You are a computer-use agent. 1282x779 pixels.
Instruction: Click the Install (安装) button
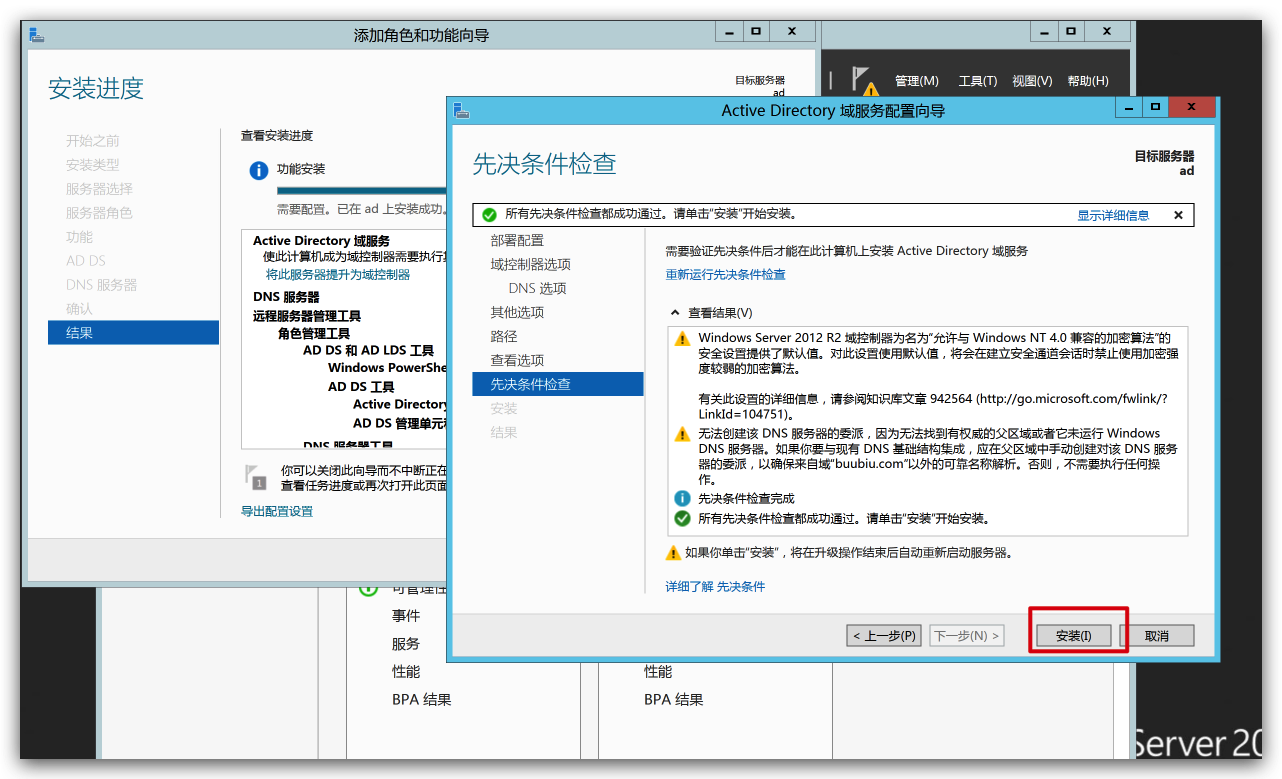tap(1073, 636)
